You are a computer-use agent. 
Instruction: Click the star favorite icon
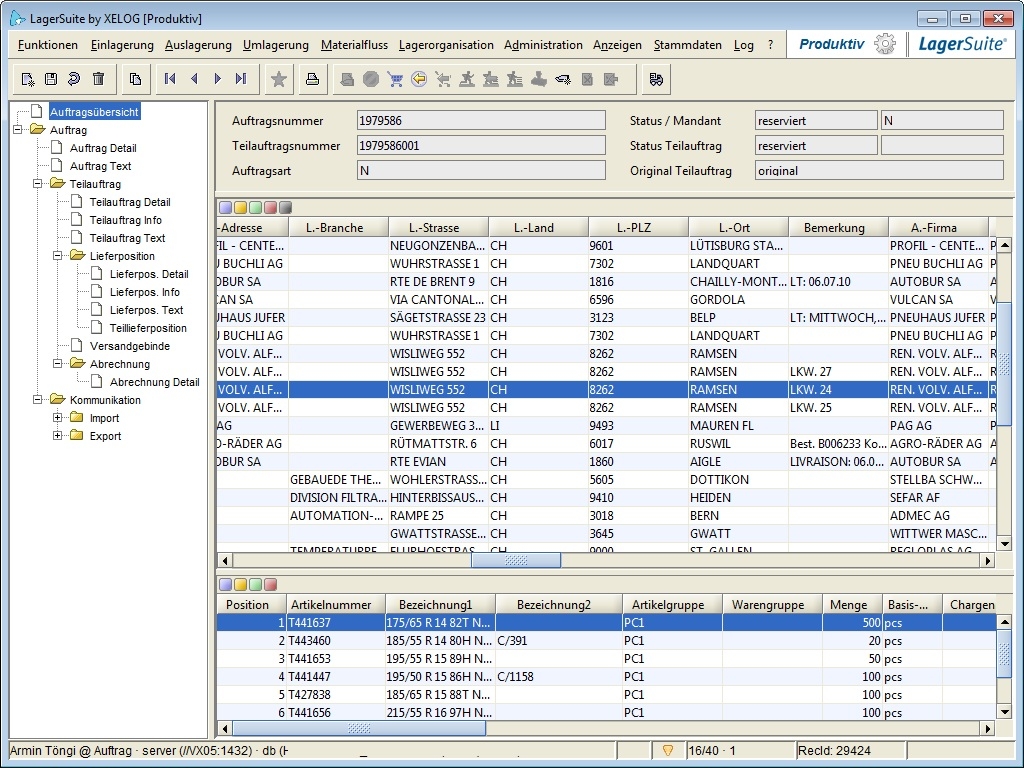pos(279,79)
